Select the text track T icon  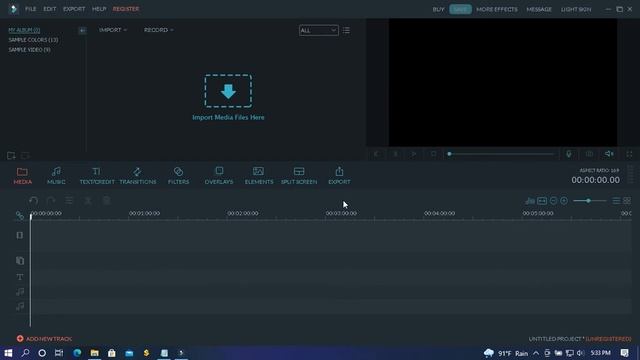click(20, 277)
